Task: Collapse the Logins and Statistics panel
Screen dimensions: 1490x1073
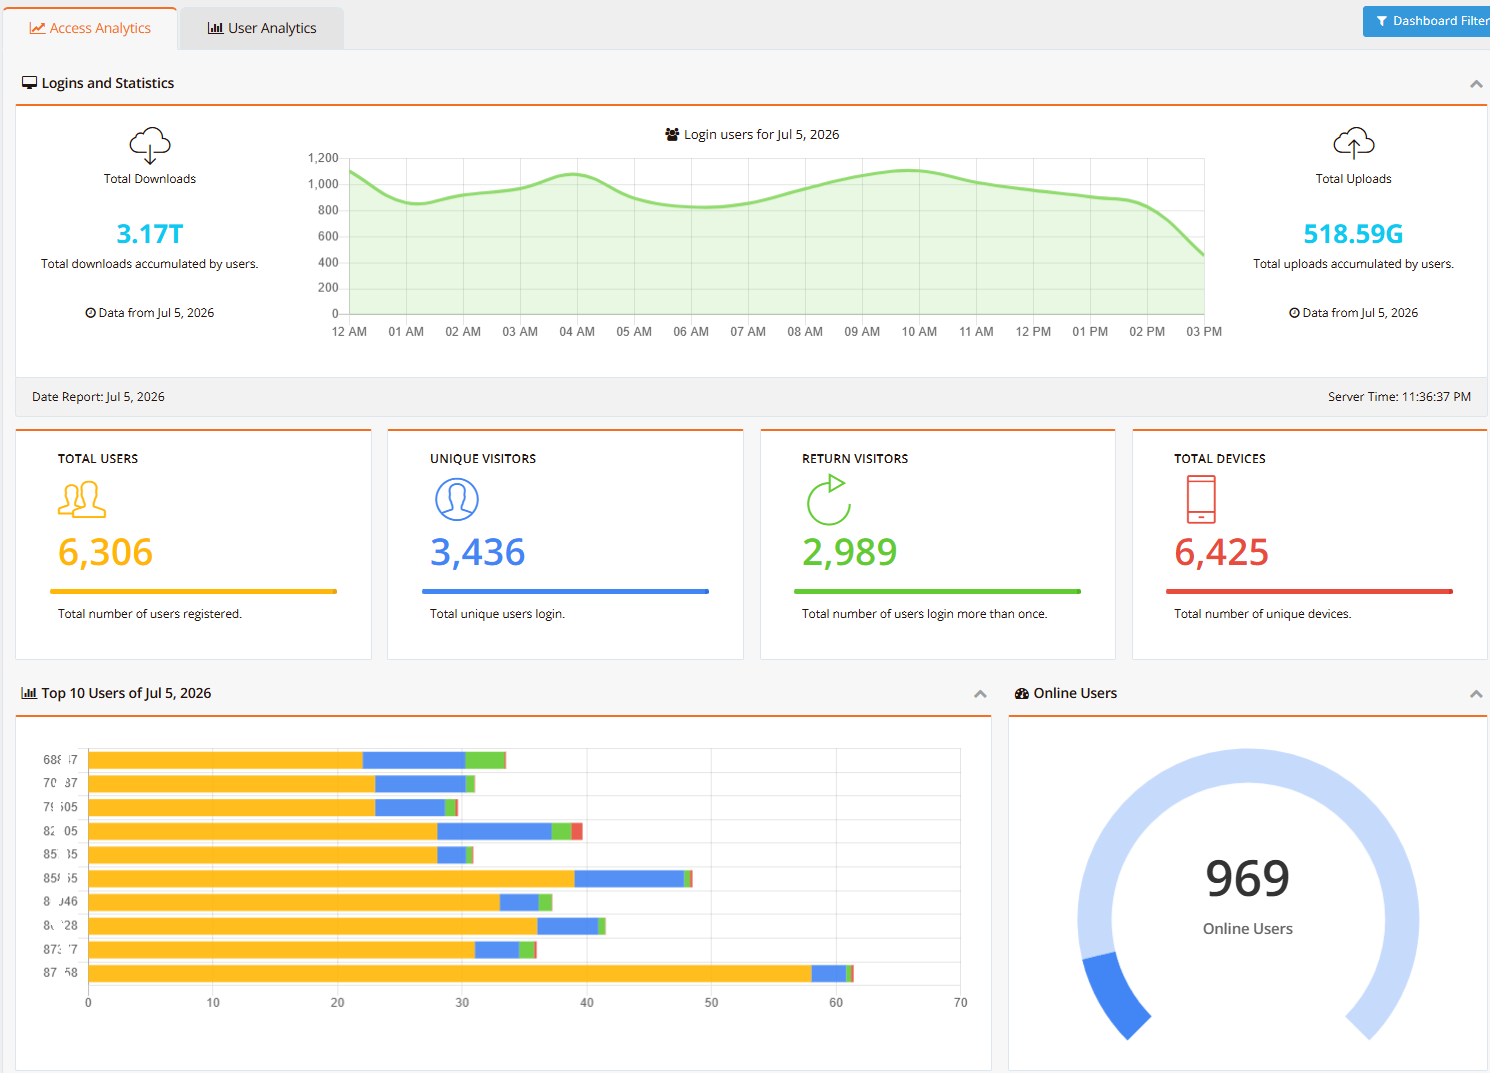Action: point(1476,84)
